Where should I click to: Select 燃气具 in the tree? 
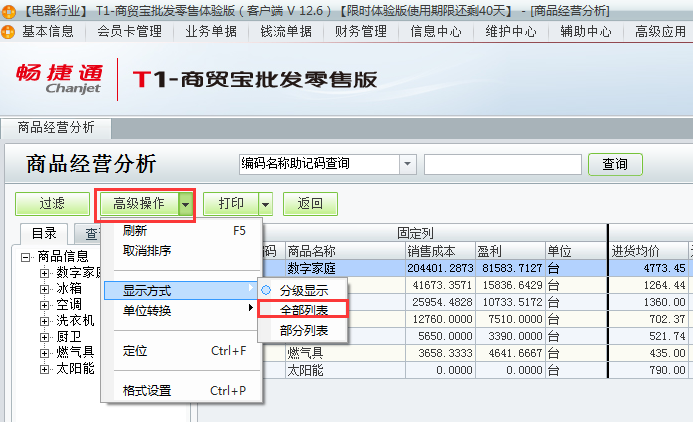pos(75,353)
